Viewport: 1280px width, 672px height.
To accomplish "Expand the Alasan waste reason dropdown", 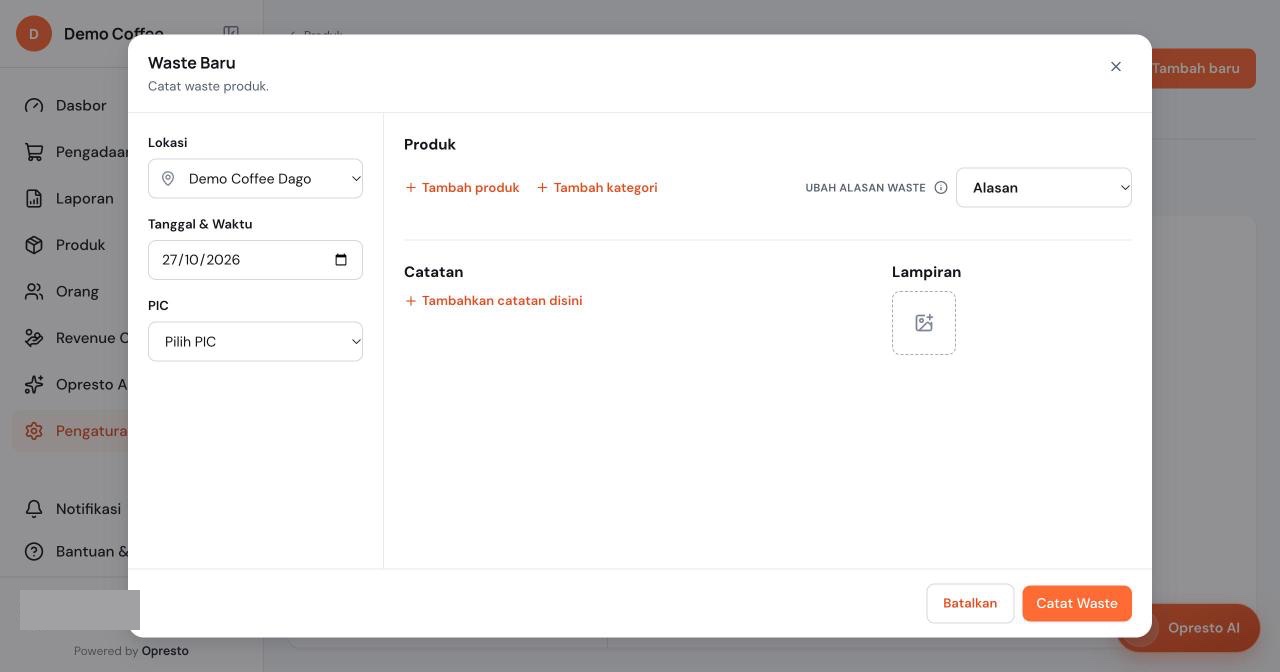I will (x=1044, y=188).
